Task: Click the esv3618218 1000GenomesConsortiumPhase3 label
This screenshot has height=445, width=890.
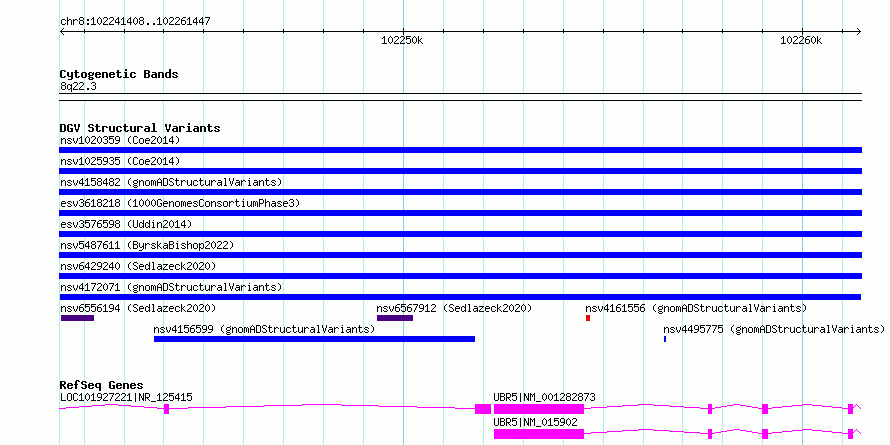Action: [x=180, y=203]
